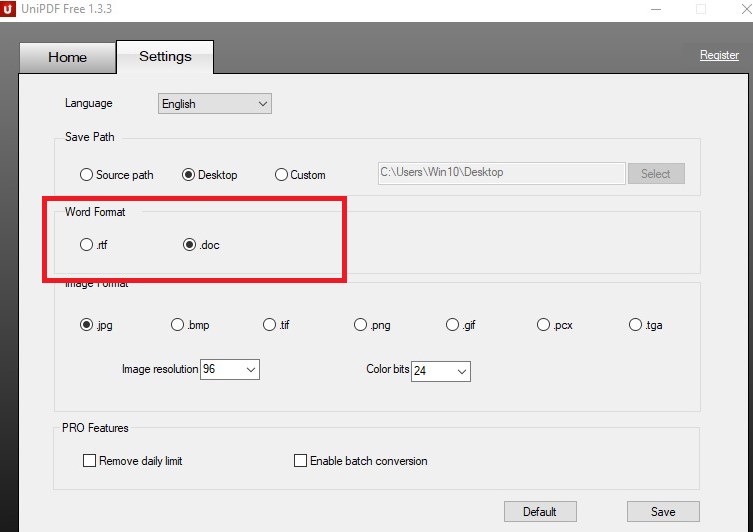Image resolution: width=753 pixels, height=532 pixels.
Task: Select the Source path radio button
Action: coord(117,175)
